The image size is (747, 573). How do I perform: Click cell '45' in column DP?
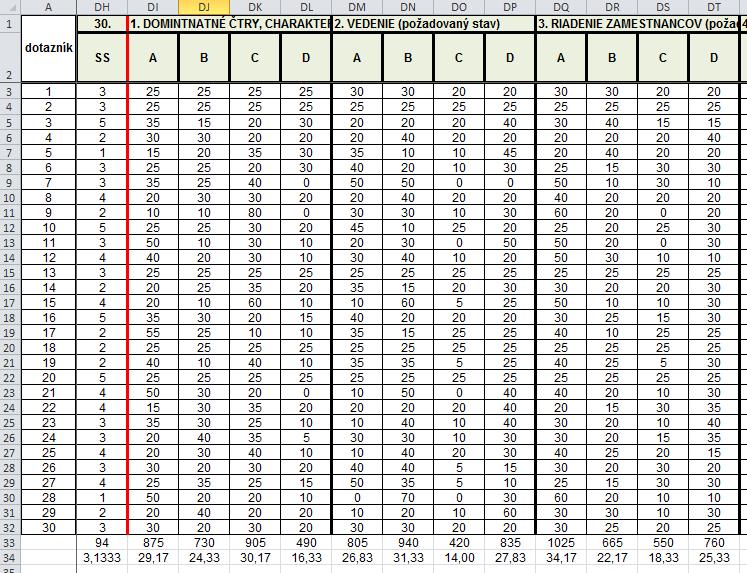[510, 152]
